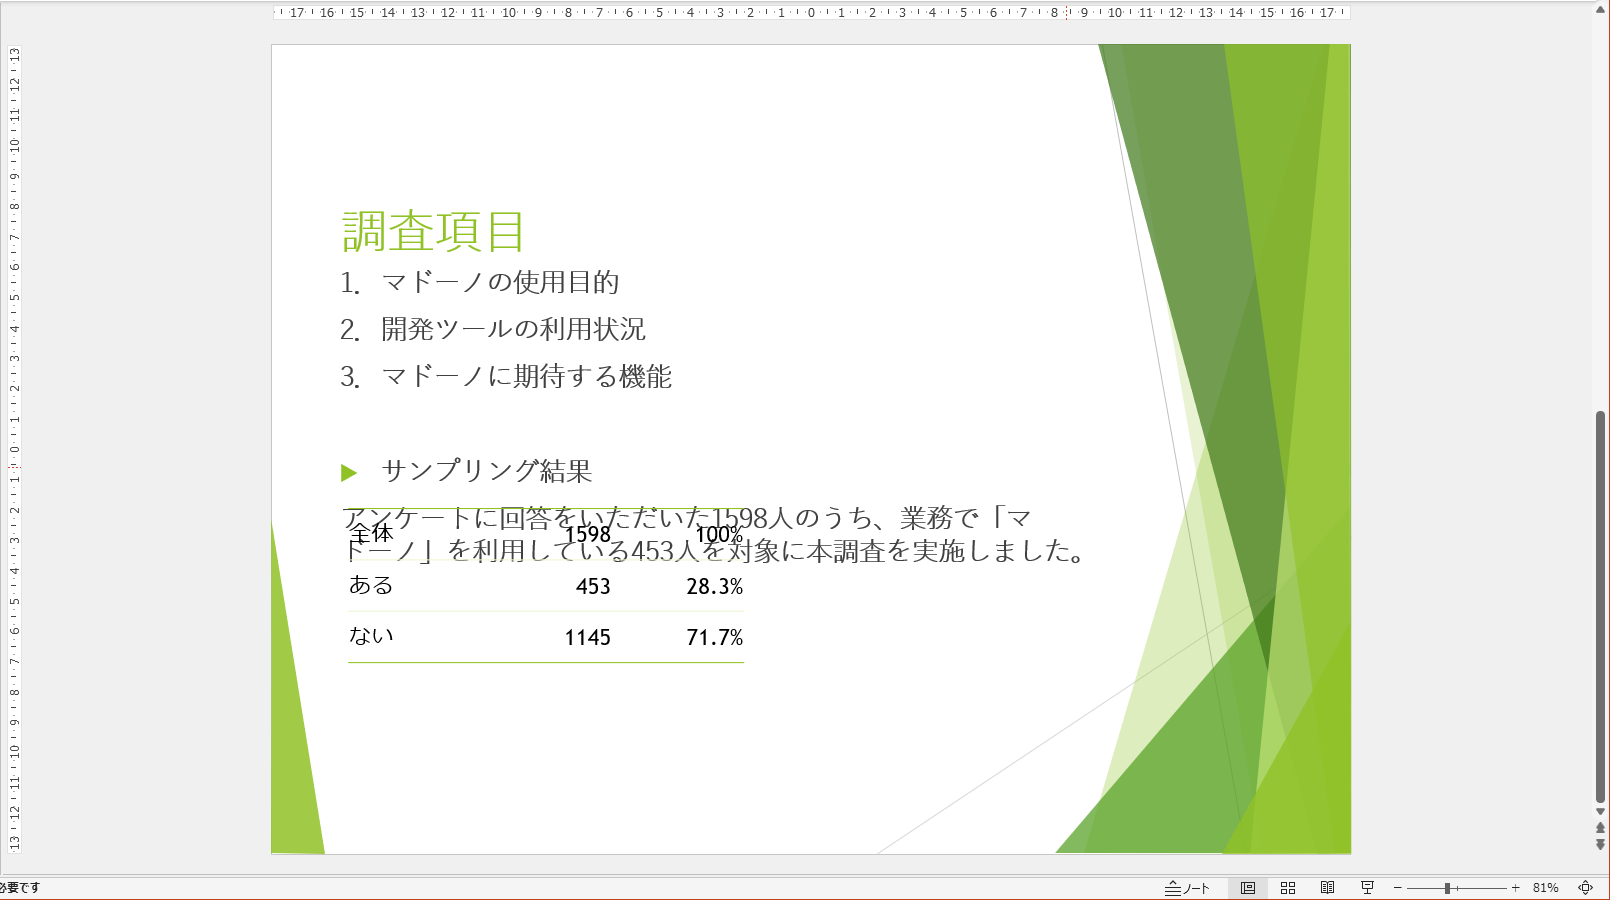Click the table cell 28.3%
The image size is (1610, 900).
coord(714,587)
